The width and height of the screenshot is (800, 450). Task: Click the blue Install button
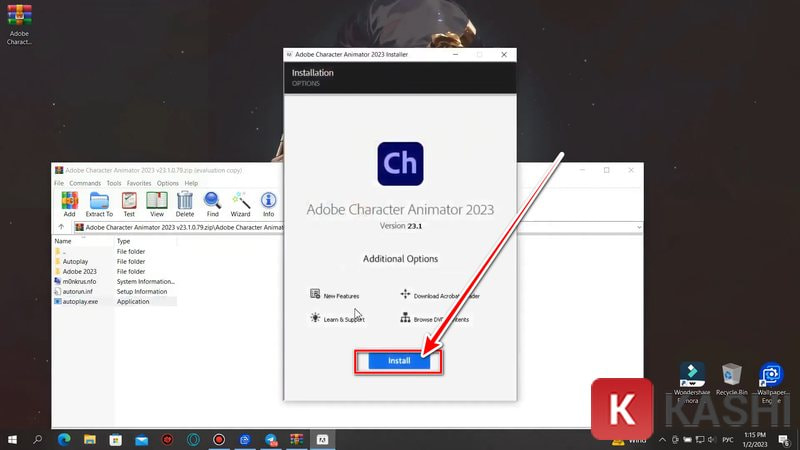pyautogui.click(x=399, y=361)
